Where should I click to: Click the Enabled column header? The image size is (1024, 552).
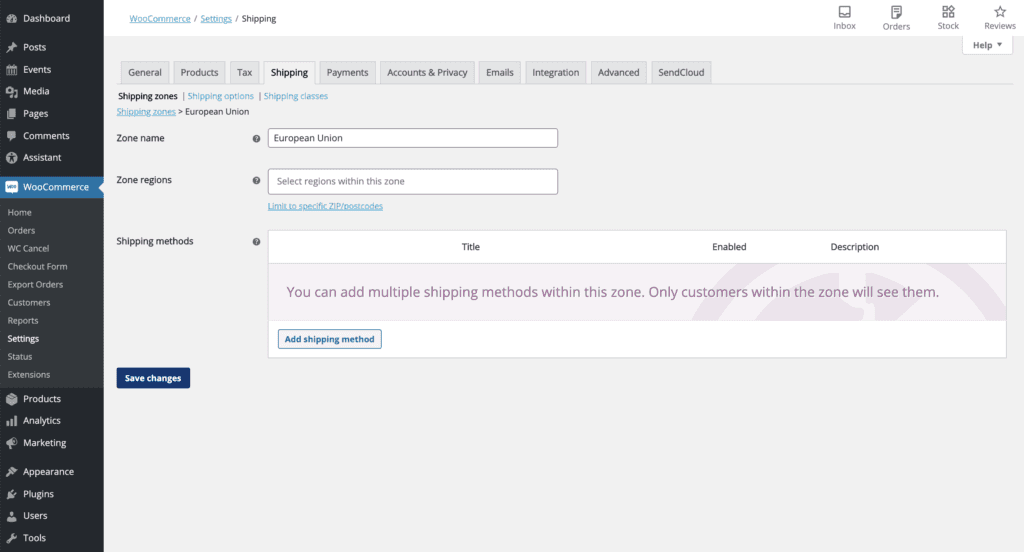pyautogui.click(x=729, y=247)
